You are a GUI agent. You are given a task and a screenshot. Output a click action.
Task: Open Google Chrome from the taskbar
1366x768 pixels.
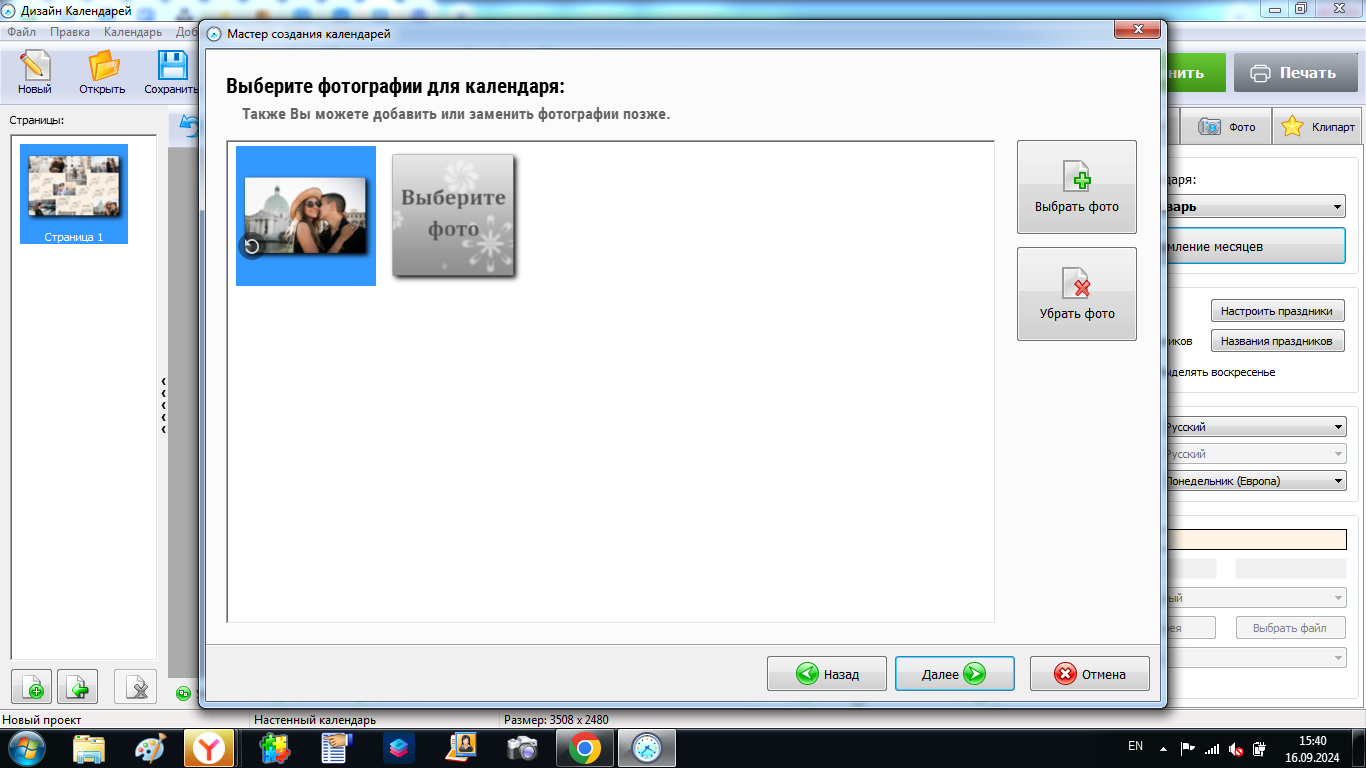coord(585,747)
